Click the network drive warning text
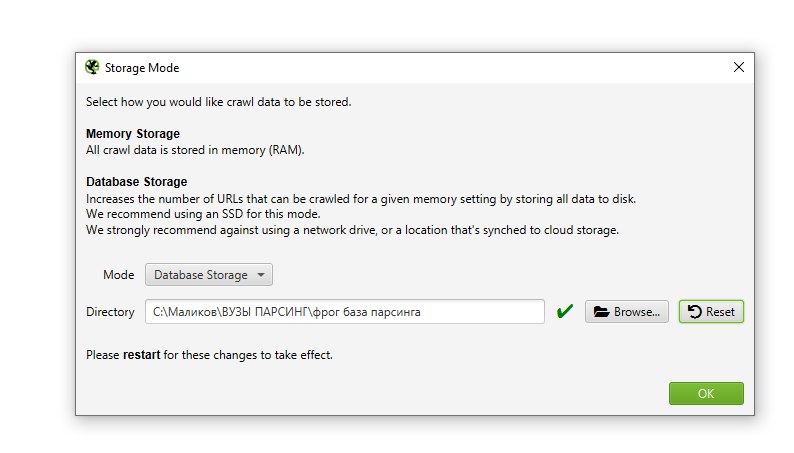This screenshot has height=453, width=794. coord(352,230)
